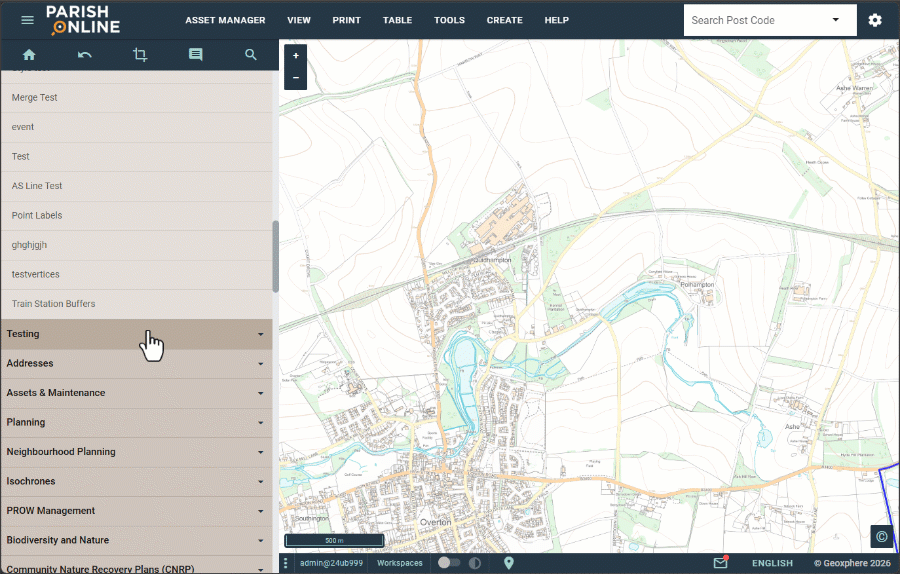The height and width of the screenshot is (574, 900).
Task: Toggle the switch in the status bar
Action: click(x=449, y=563)
